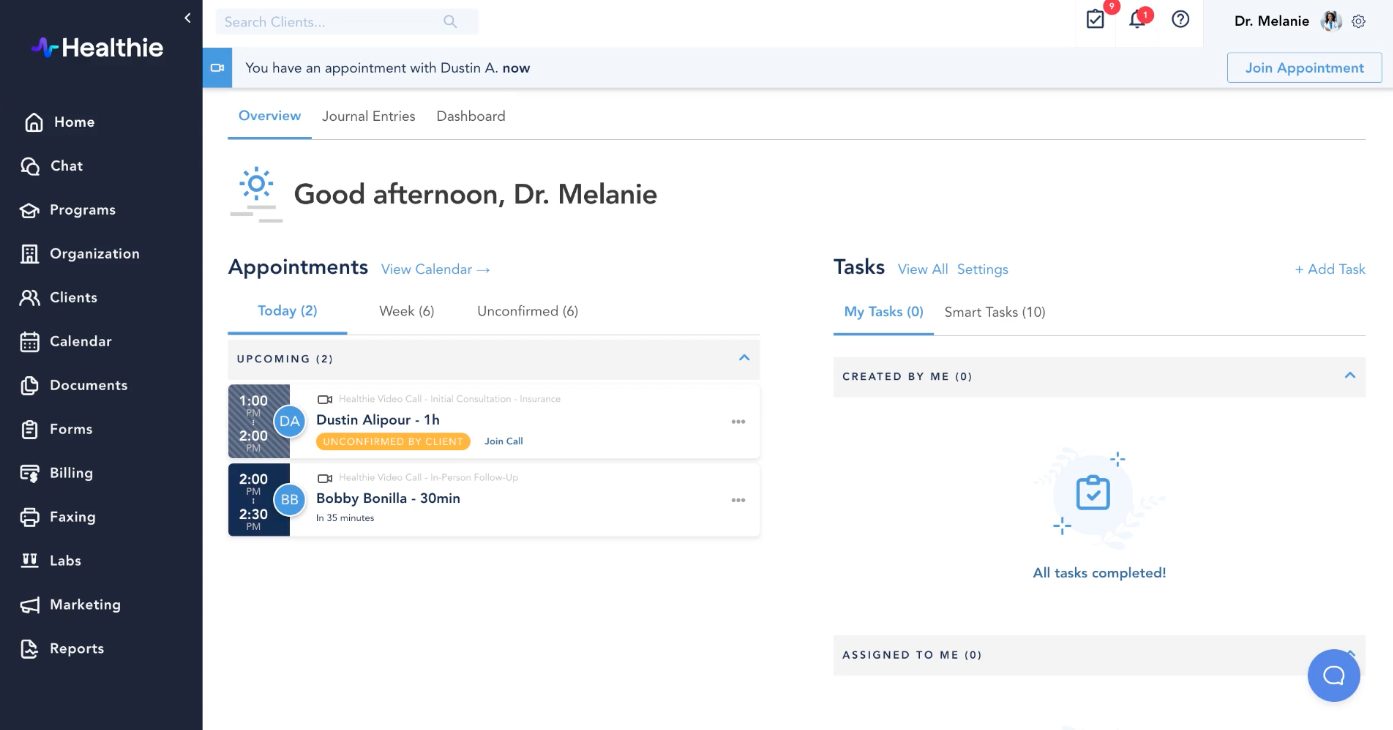Open the support chat bubble widget
This screenshot has width=1393, height=730.
[1333, 675]
